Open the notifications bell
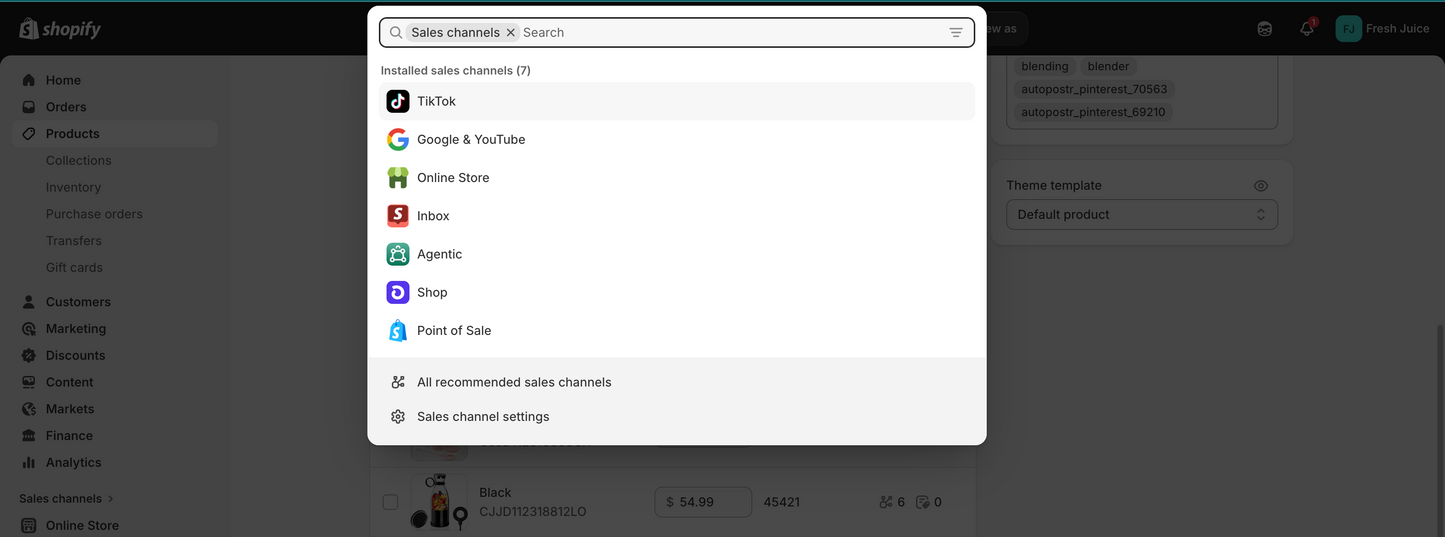1445x537 pixels. [1307, 29]
